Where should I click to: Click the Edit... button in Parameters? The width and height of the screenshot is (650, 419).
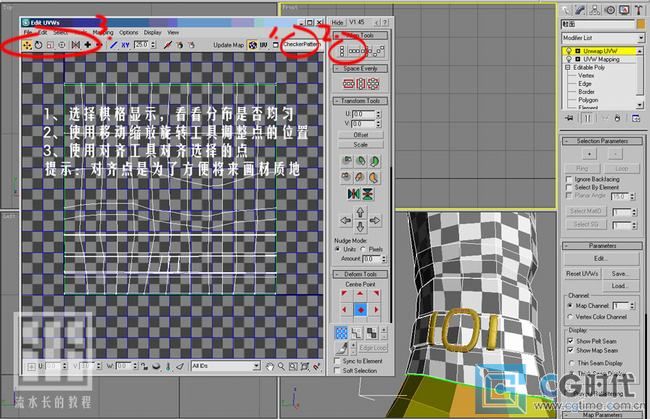click(601, 259)
